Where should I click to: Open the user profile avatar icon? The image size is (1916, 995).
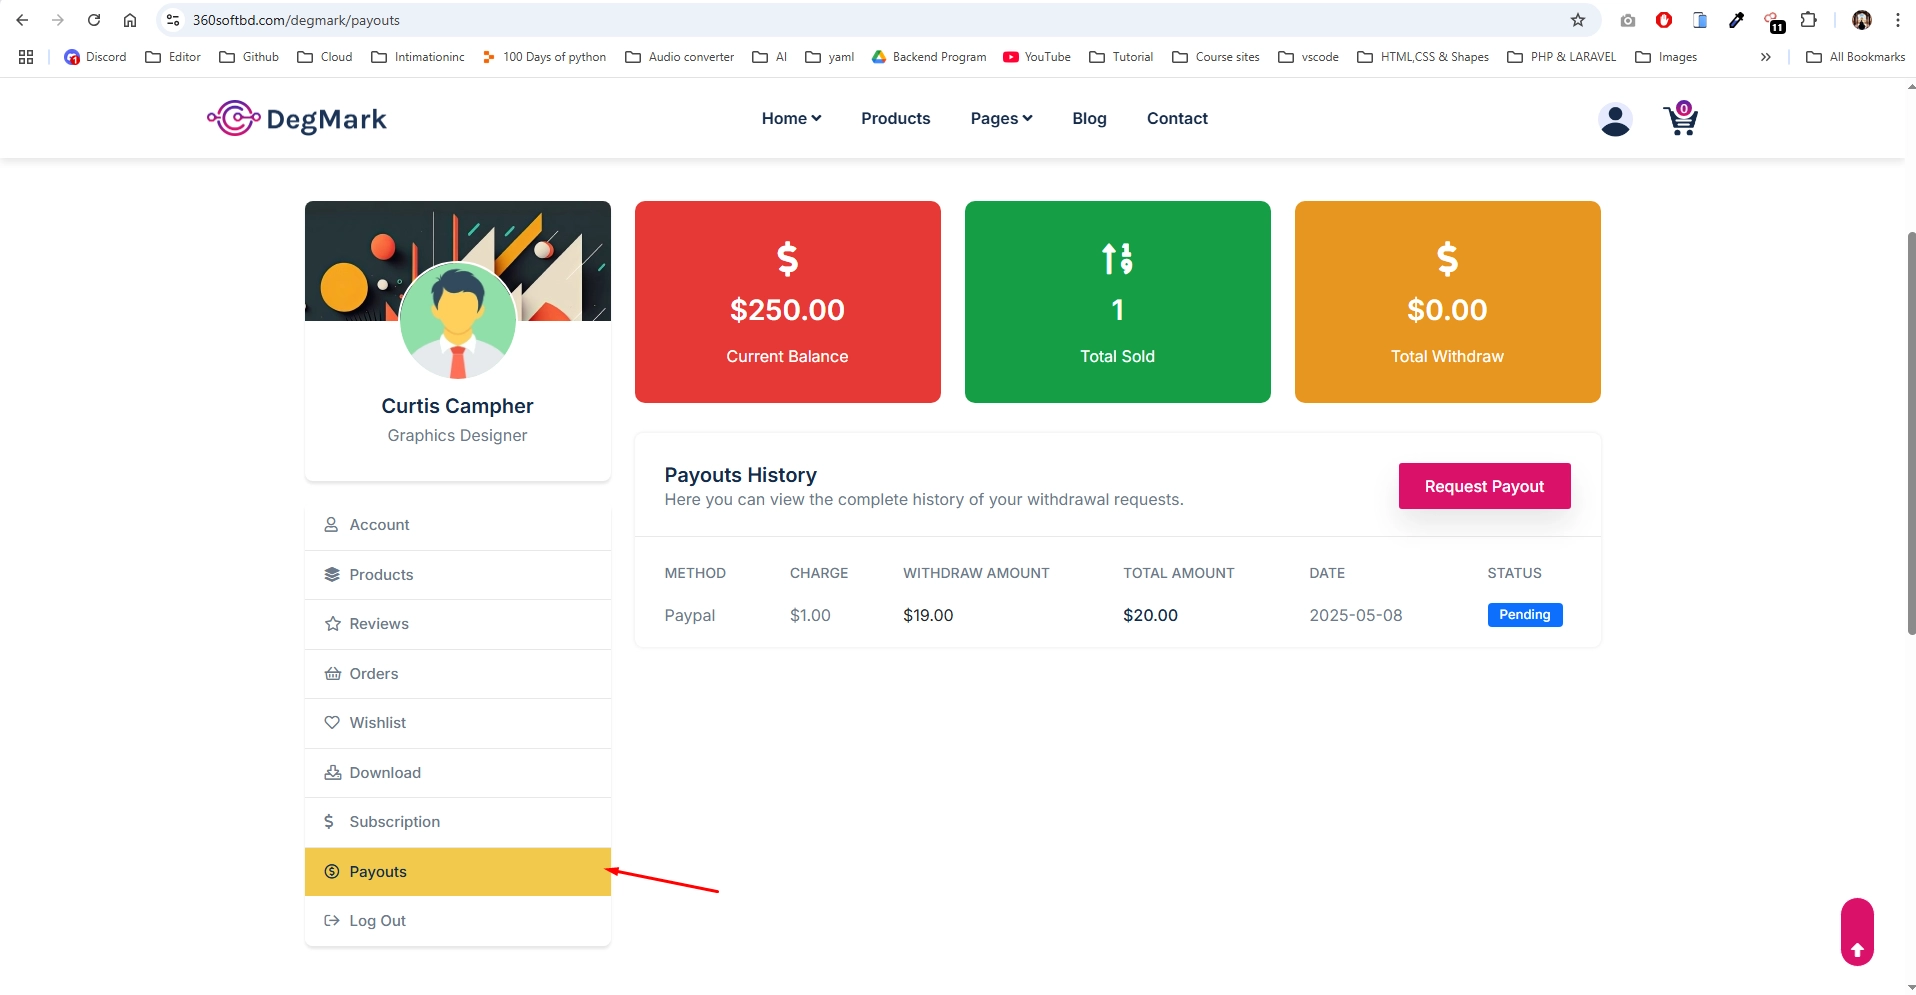tap(1615, 120)
